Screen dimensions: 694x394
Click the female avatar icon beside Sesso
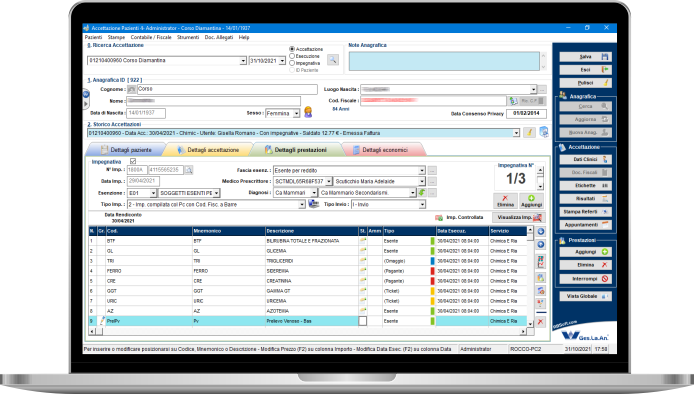point(308,112)
